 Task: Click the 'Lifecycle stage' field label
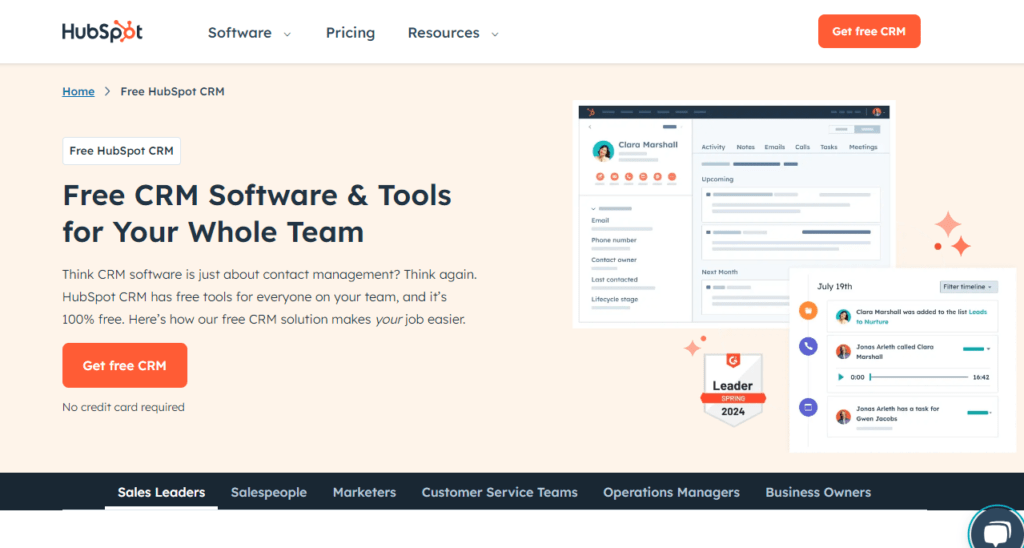point(615,299)
